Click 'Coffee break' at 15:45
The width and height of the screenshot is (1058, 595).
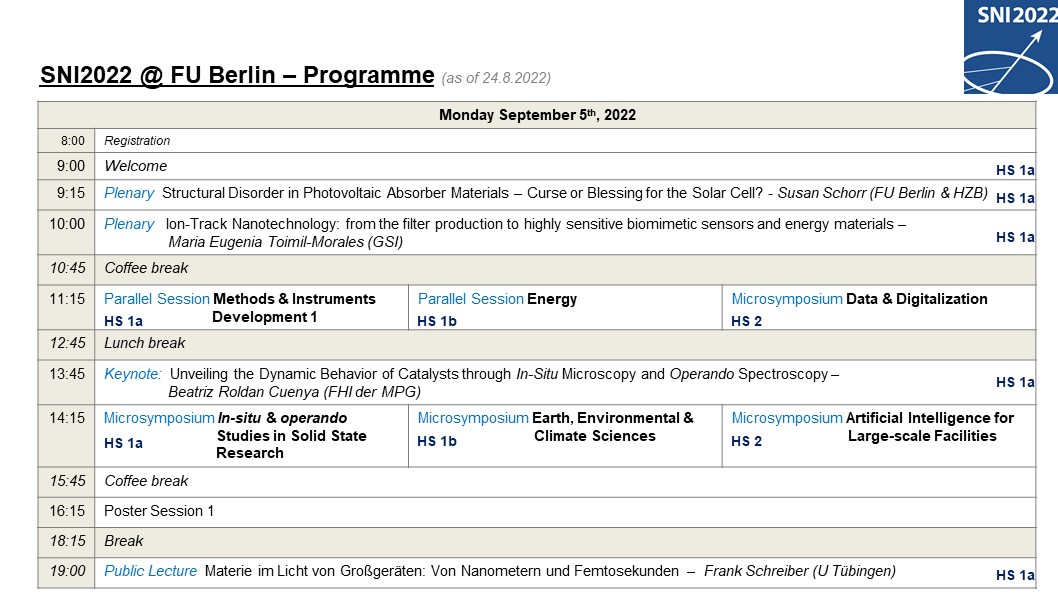(146, 481)
